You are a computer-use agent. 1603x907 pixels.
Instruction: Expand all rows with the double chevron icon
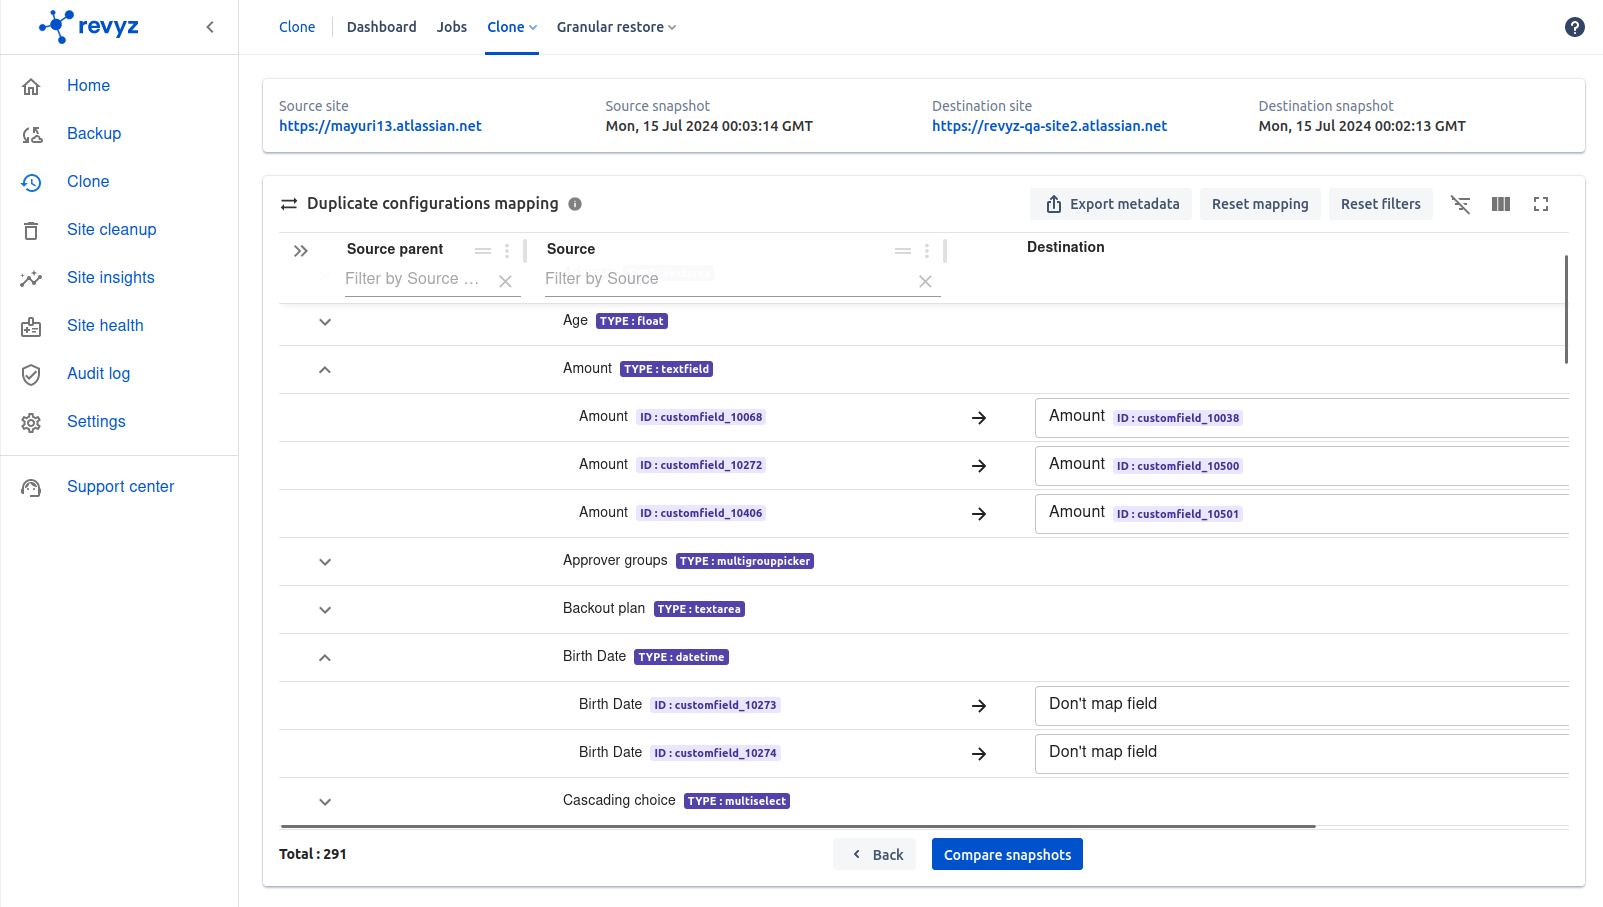coord(301,251)
